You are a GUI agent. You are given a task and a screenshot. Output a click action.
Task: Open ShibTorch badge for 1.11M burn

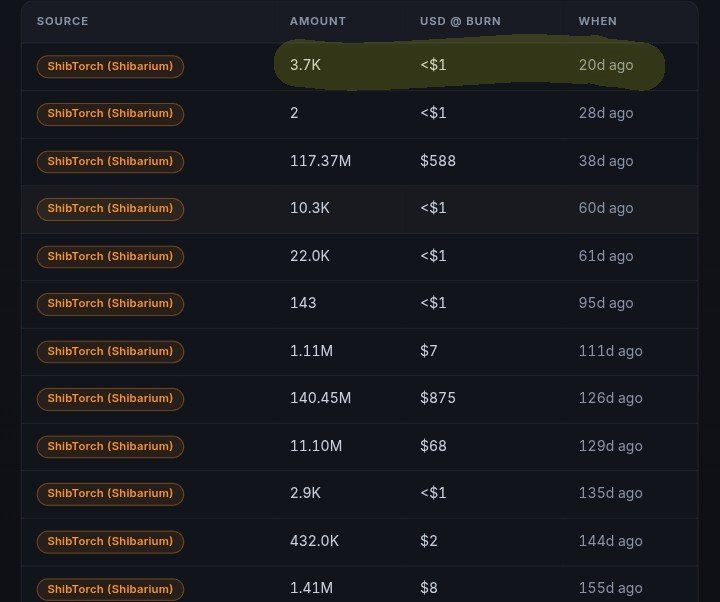click(110, 351)
